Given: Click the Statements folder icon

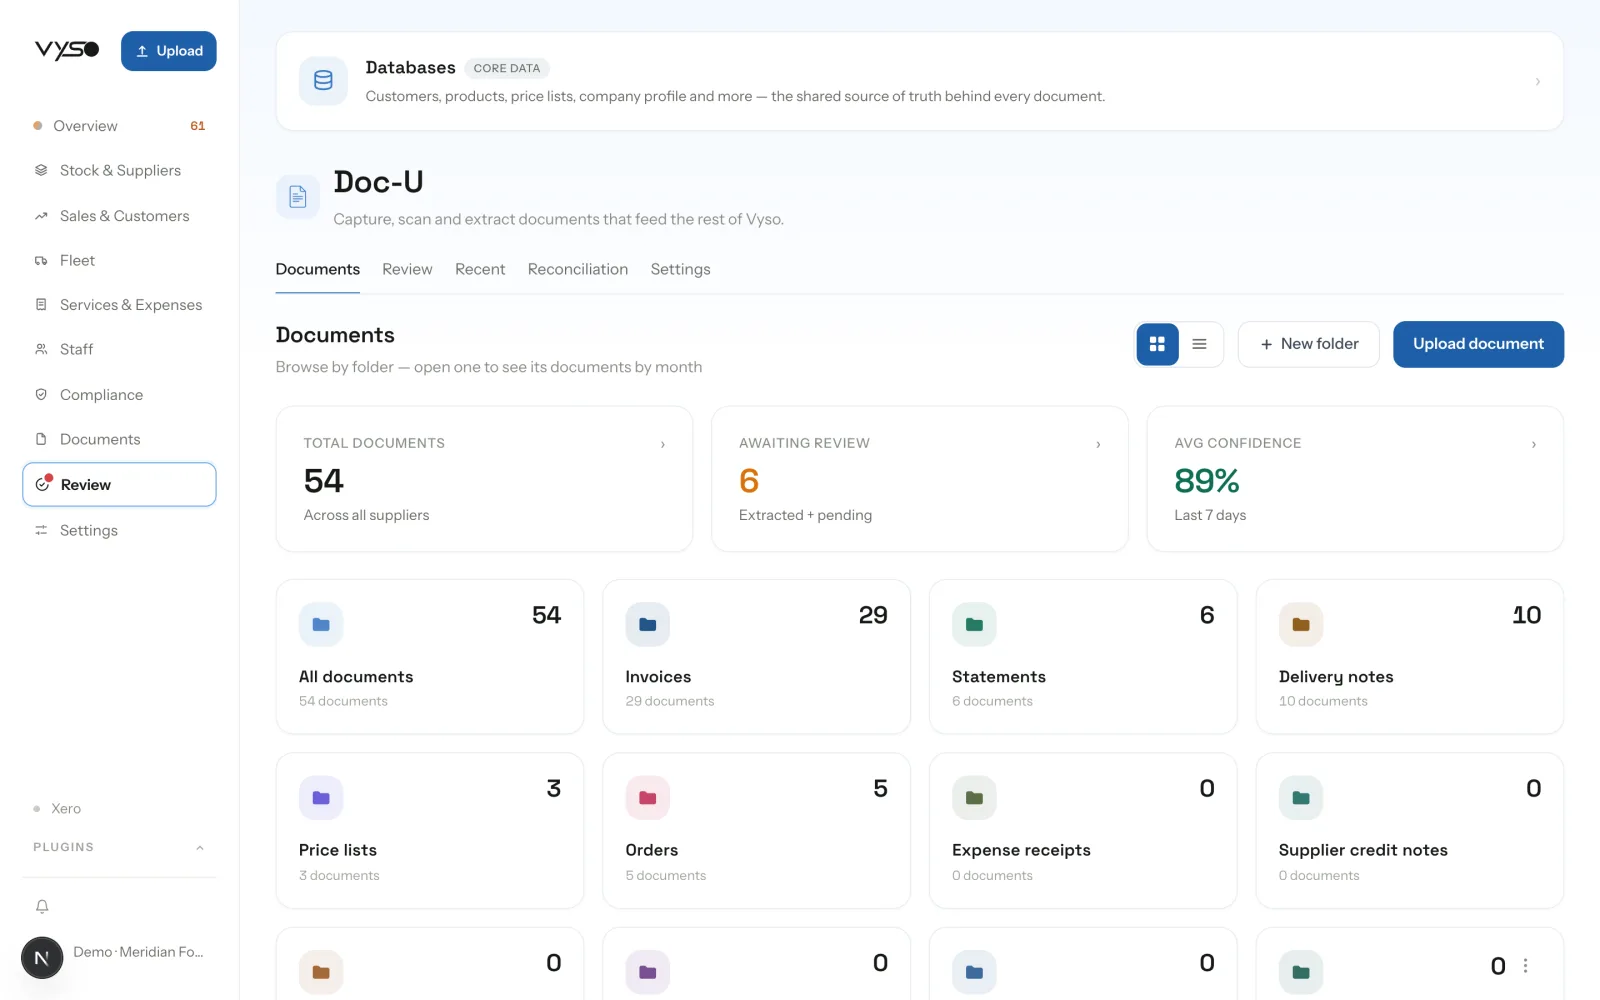Looking at the screenshot, I should [x=974, y=625].
